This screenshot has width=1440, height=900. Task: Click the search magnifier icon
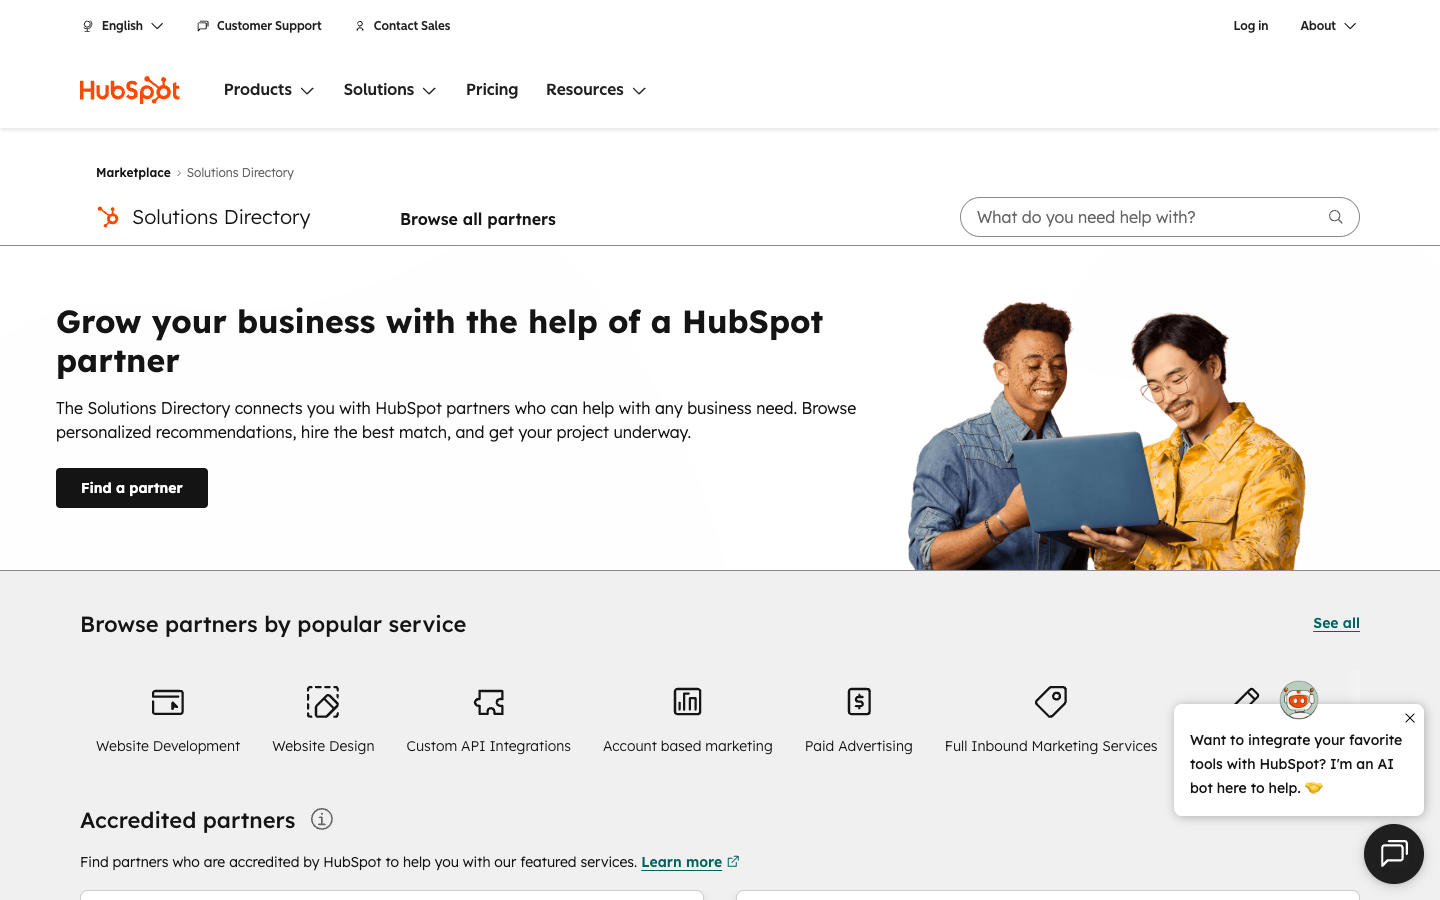pos(1335,217)
